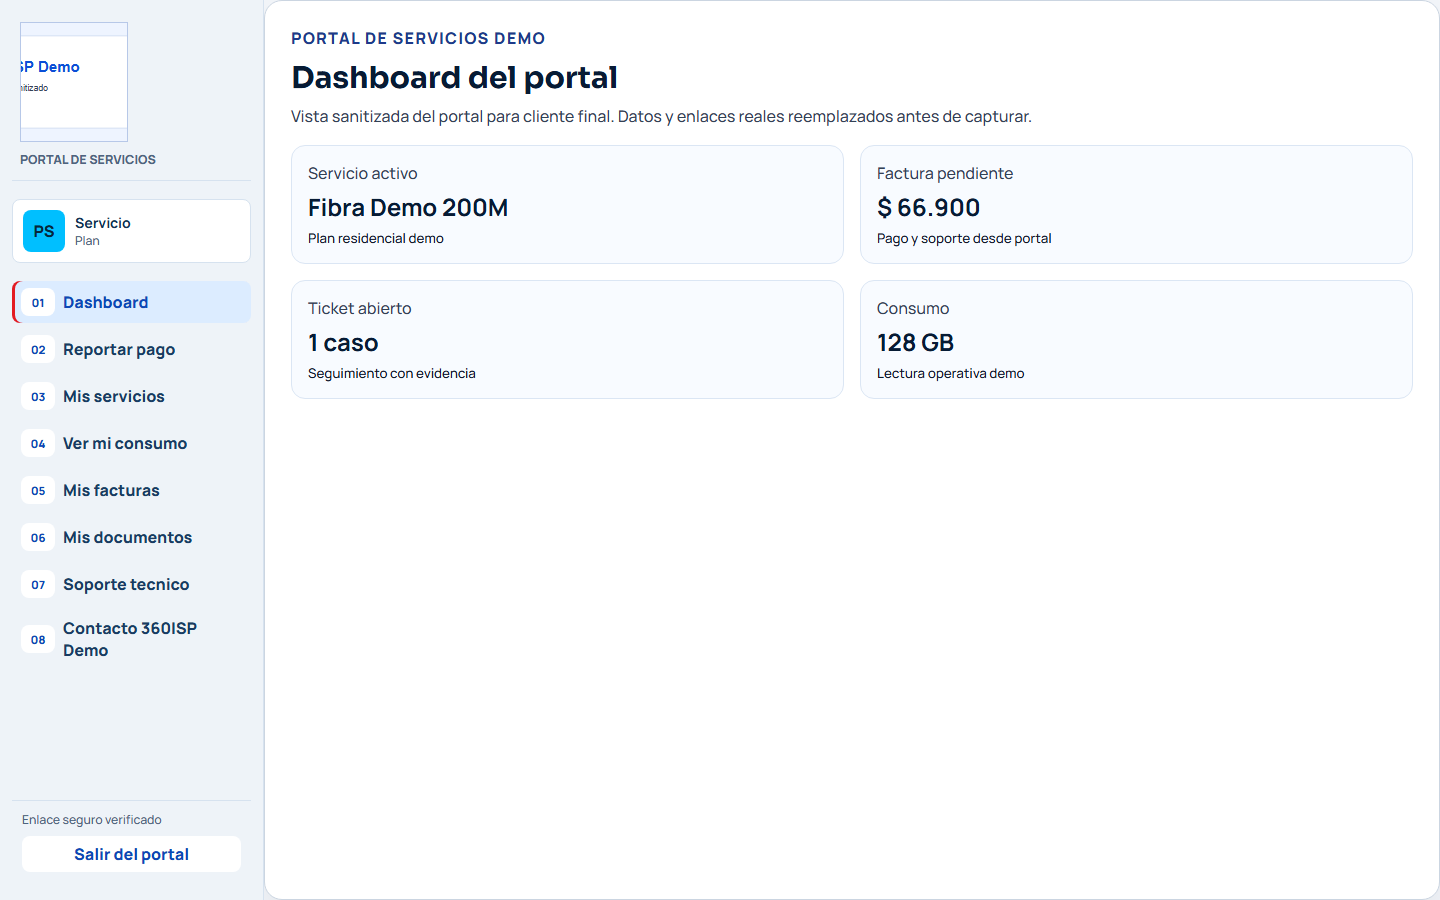The width and height of the screenshot is (1440, 900).
Task: Click the Fibra Demo 200M text
Action: pos(408,208)
